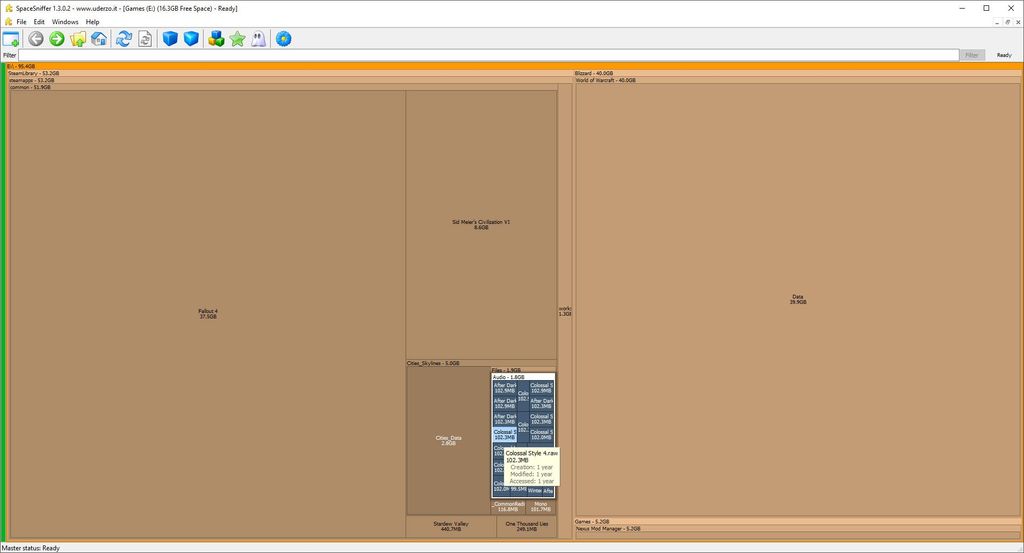Select the narrow workshop 1.3GB block

coord(565,311)
